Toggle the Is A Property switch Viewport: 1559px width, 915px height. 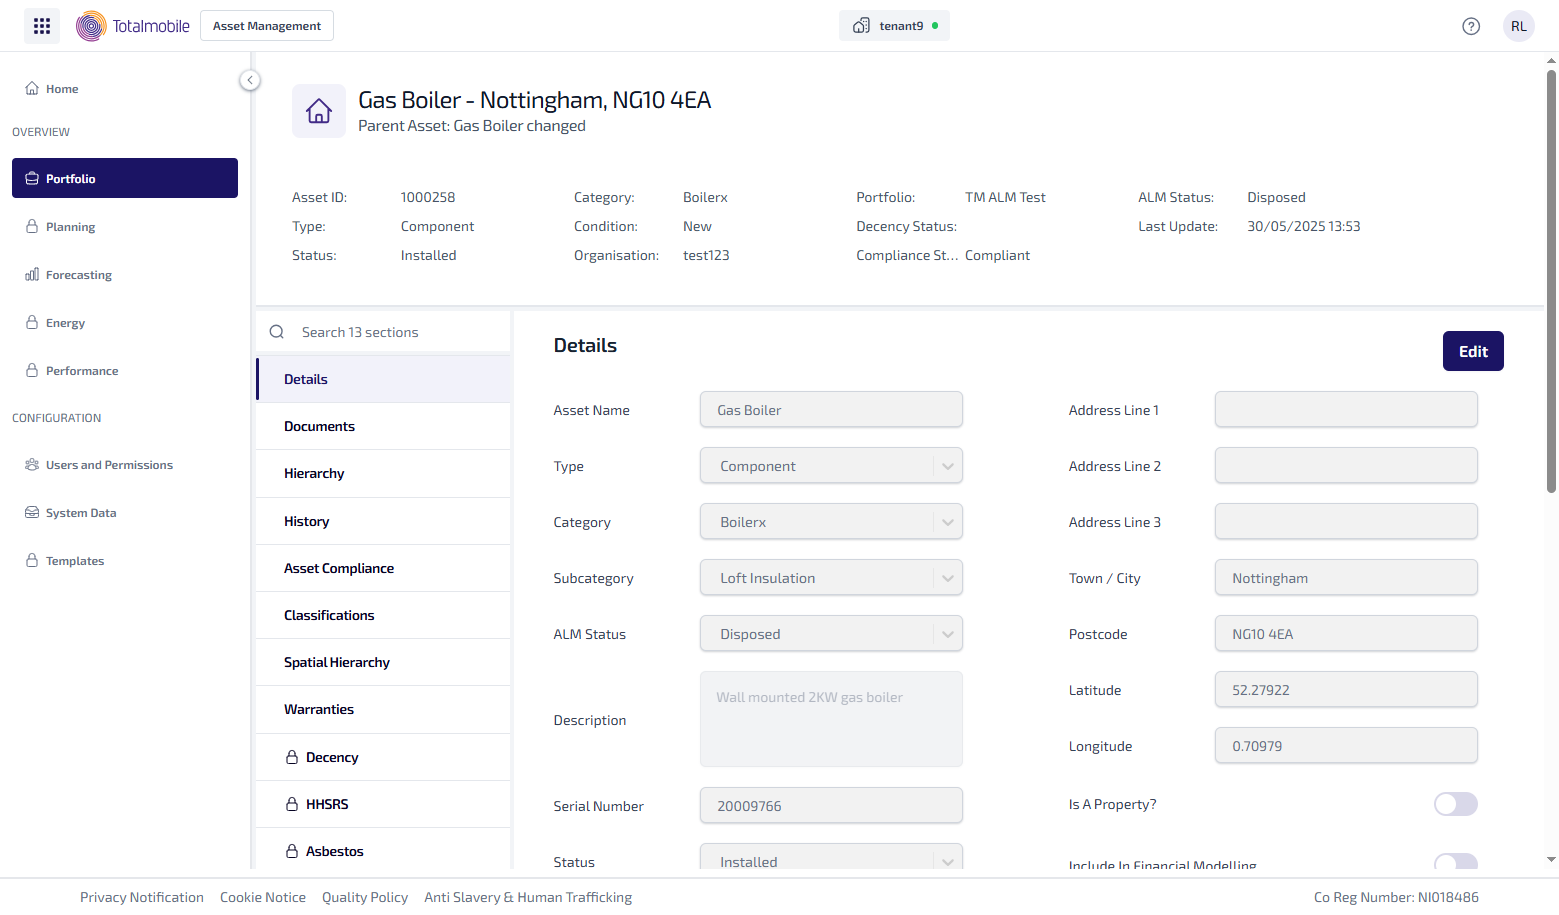coord(1455,804)
